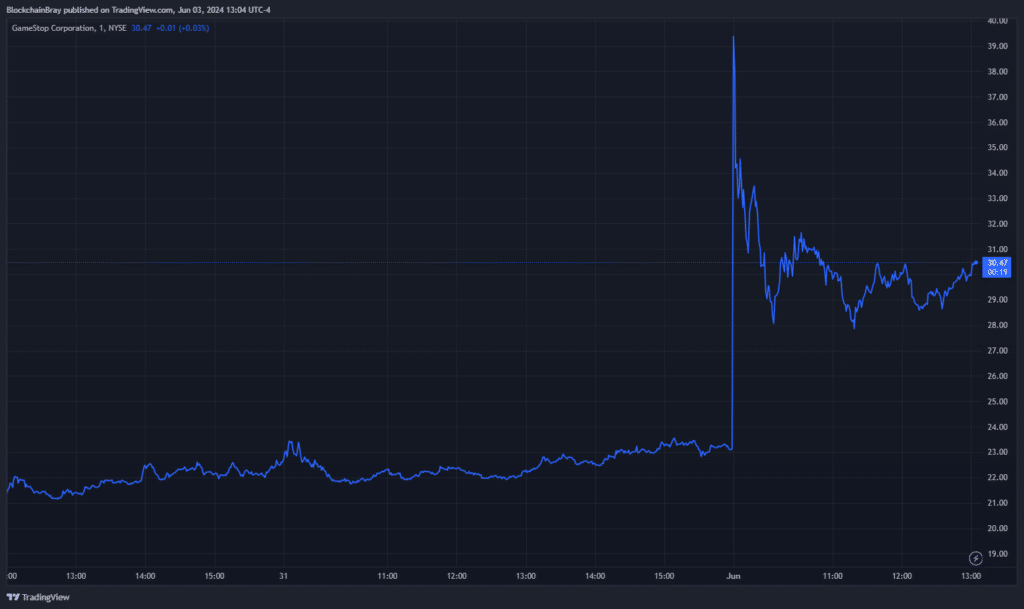Click the 32.00 price axis label
1024x609 pixels.
coord(997,224)
